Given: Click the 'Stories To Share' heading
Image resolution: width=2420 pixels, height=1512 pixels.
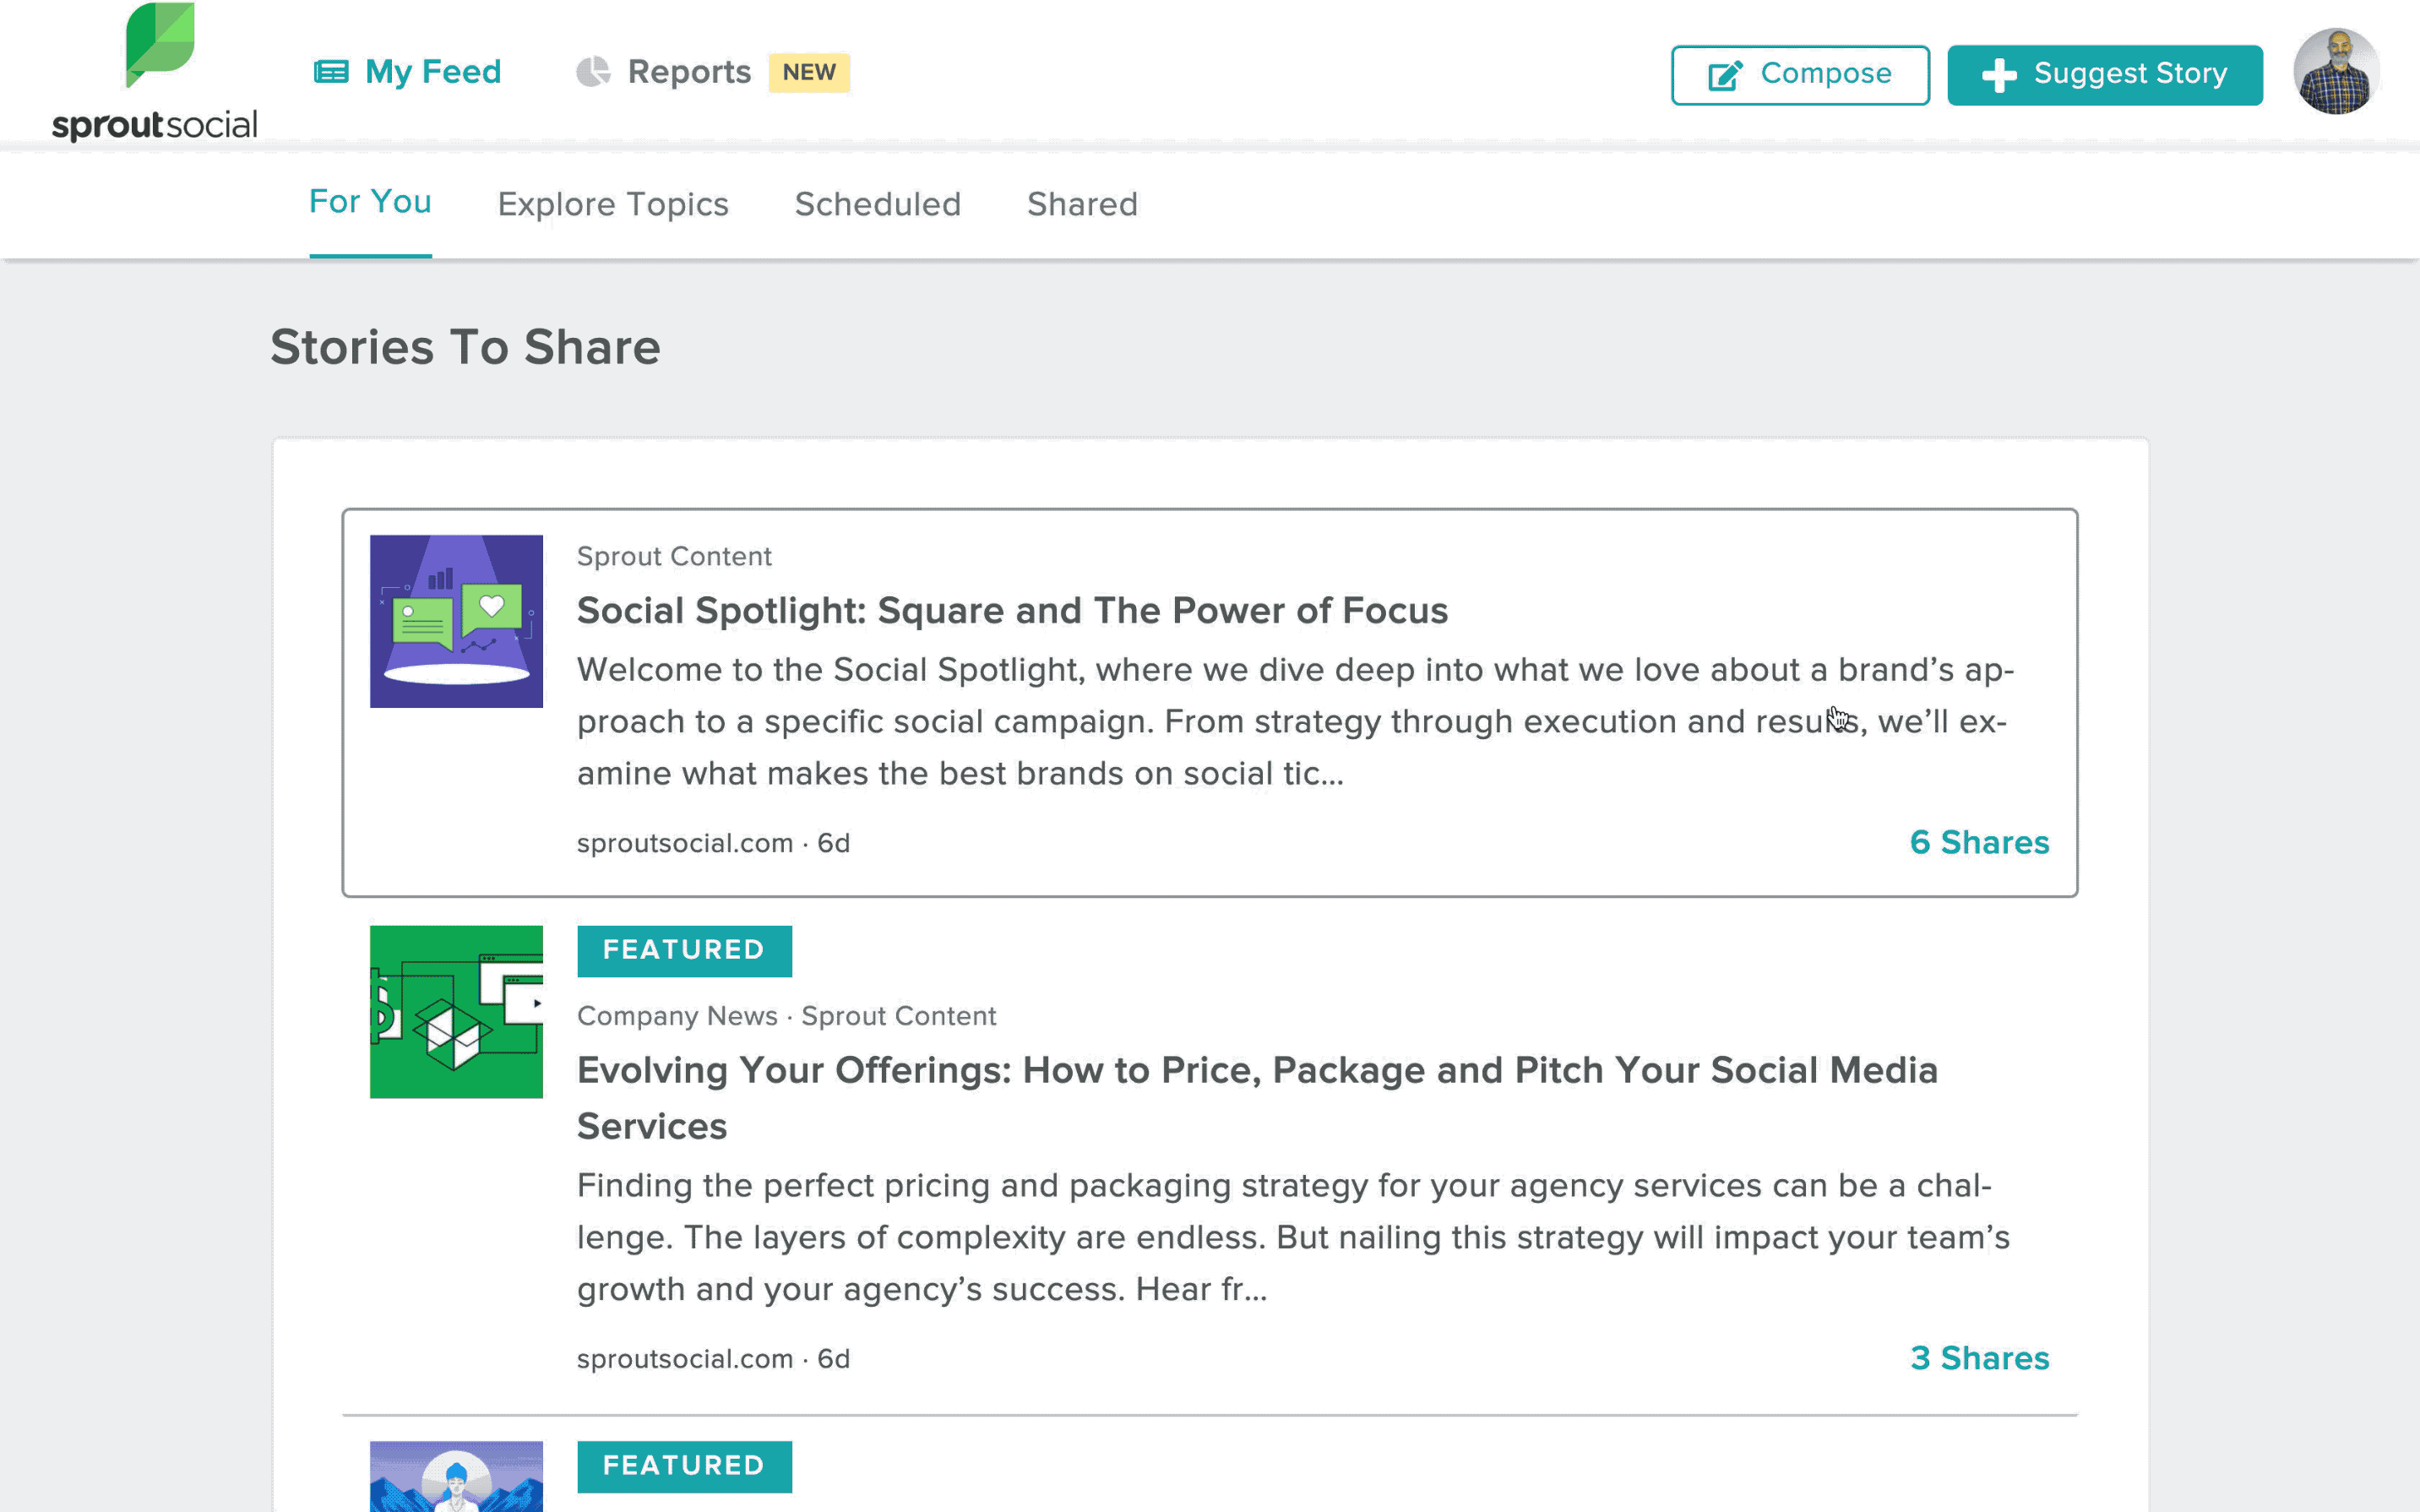Looking at the screenshot, I should 465,347.
